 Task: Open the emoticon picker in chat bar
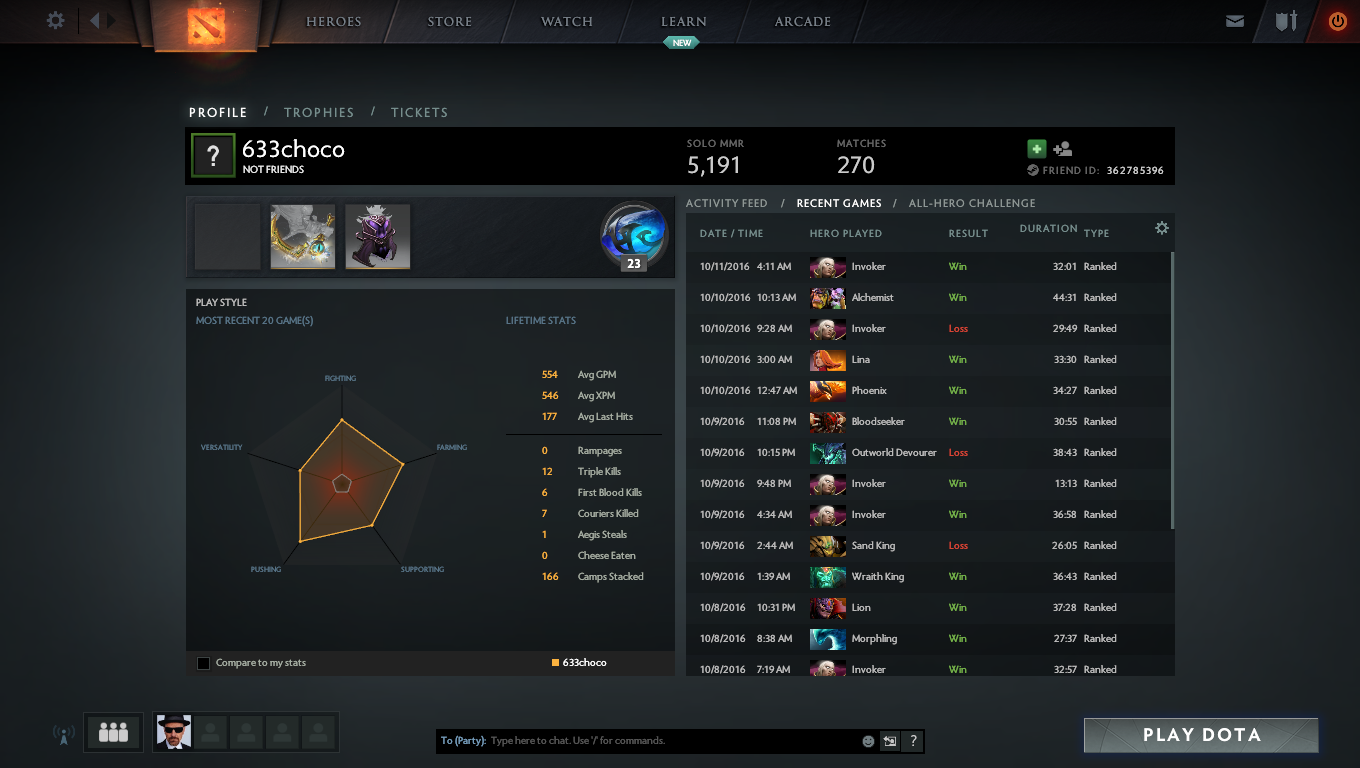coord(868,741)
